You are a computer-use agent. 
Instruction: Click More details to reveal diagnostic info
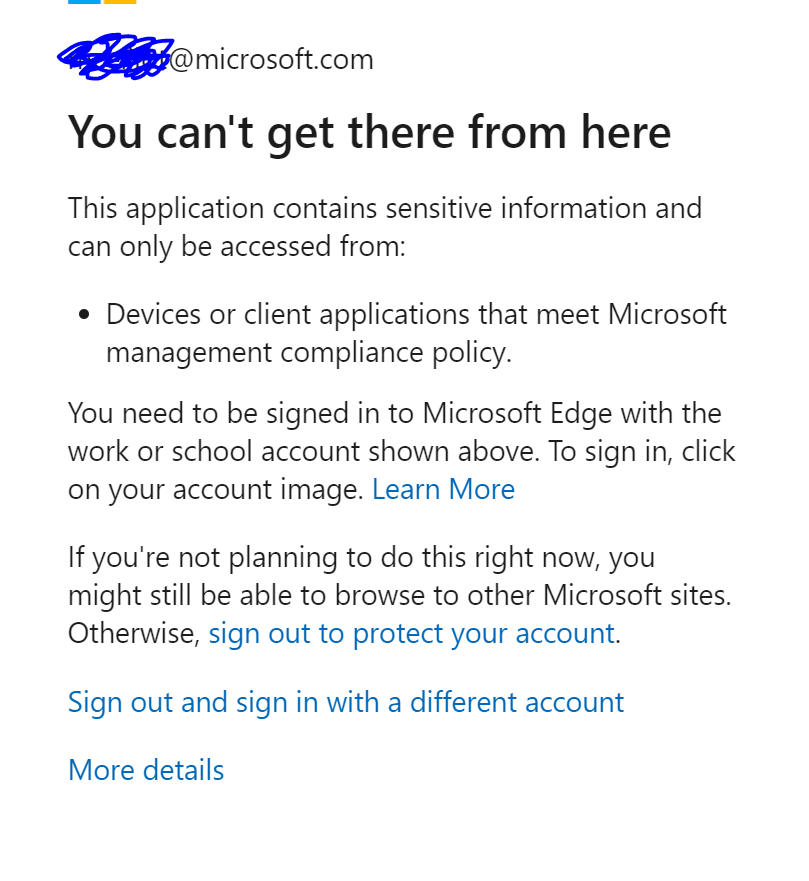(x=145, y=770)
